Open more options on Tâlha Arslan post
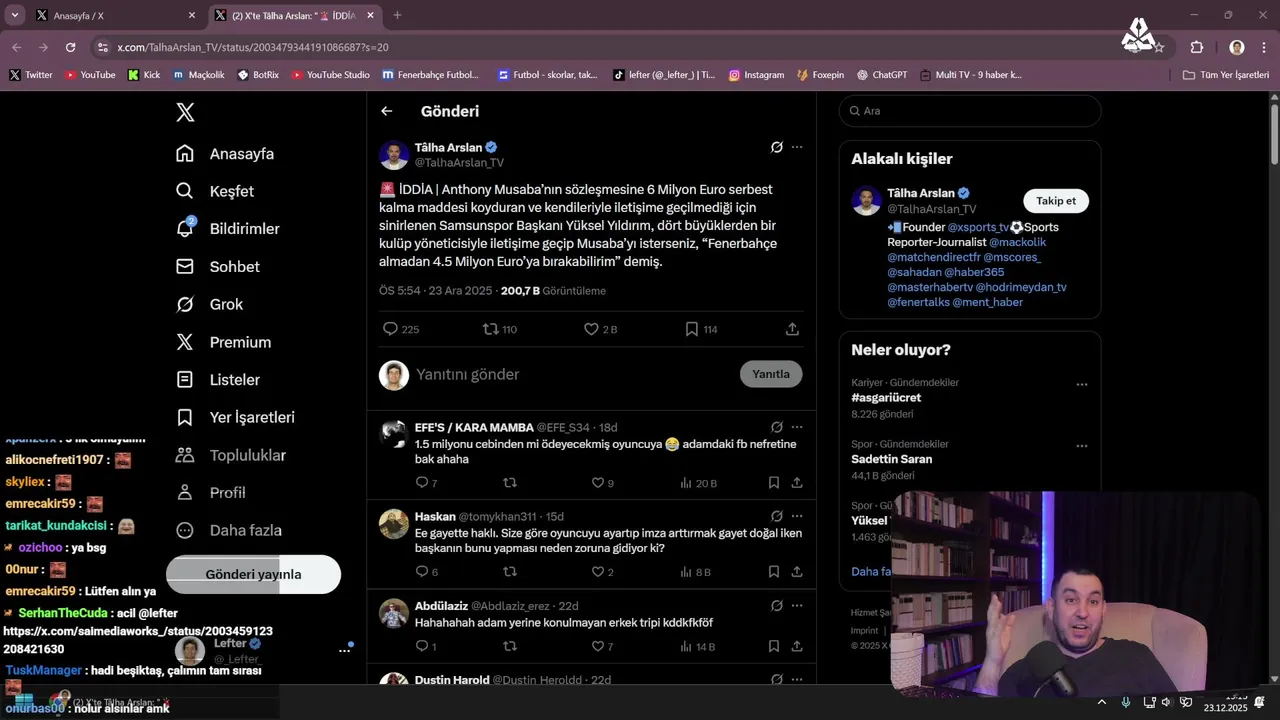Viewport: 1280px width, 720px height. point(797,147)
